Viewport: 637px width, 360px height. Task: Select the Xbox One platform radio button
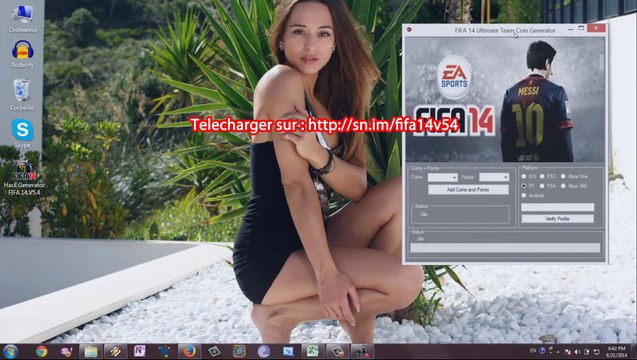tap(563, 176)
